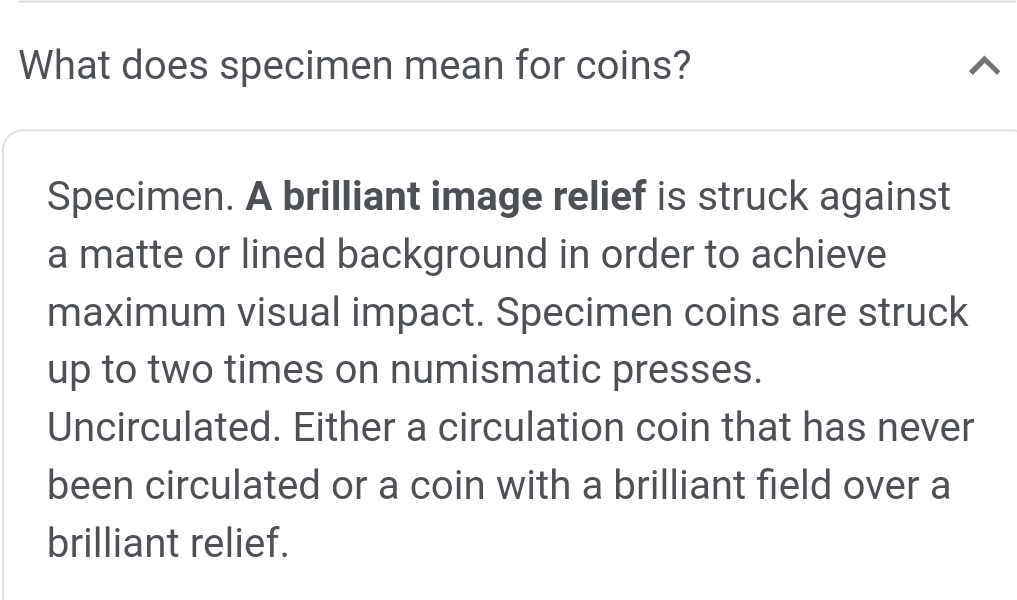Click the question 'What does specimen mean for coins?'
Viewport: 1017px width, 600px height.
[355, 66]
